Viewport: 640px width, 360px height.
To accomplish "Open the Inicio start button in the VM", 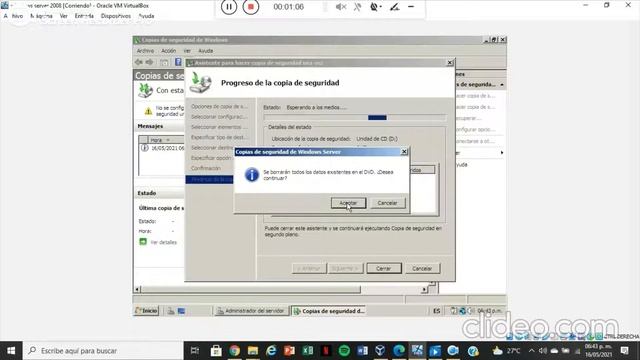I will [x=146, y=311].
